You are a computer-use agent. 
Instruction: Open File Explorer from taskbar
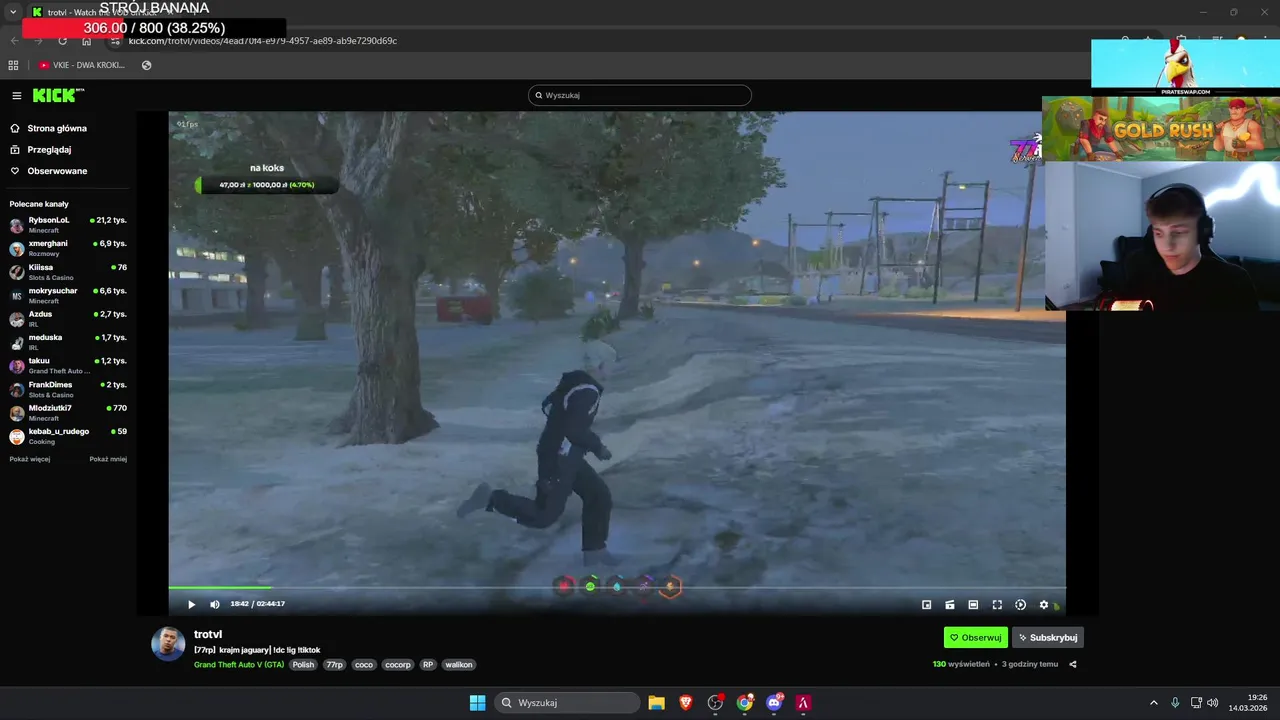(656, 703)
